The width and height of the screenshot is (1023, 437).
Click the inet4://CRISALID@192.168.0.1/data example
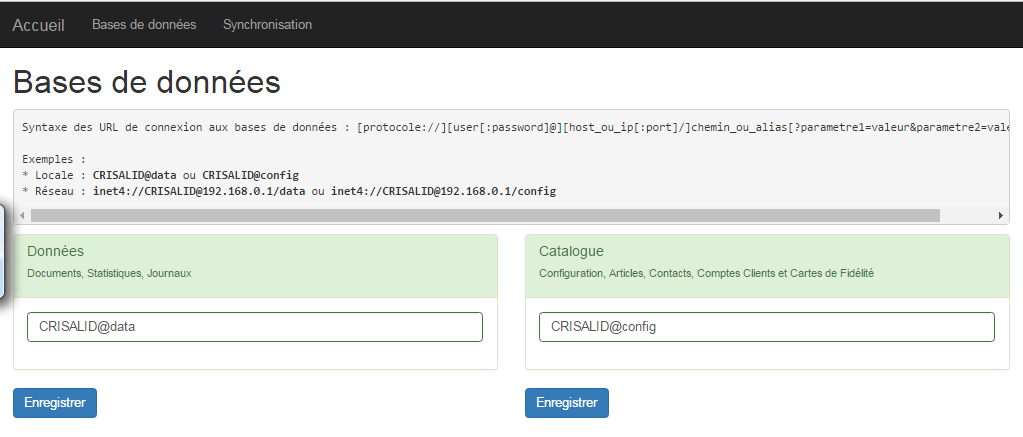tap(200, 191)
